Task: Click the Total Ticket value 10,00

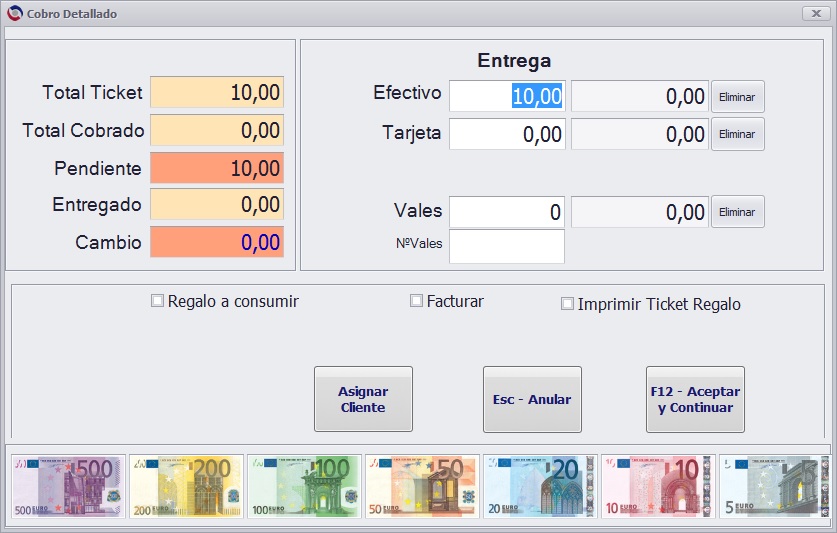Action: (x=217, y=92)
